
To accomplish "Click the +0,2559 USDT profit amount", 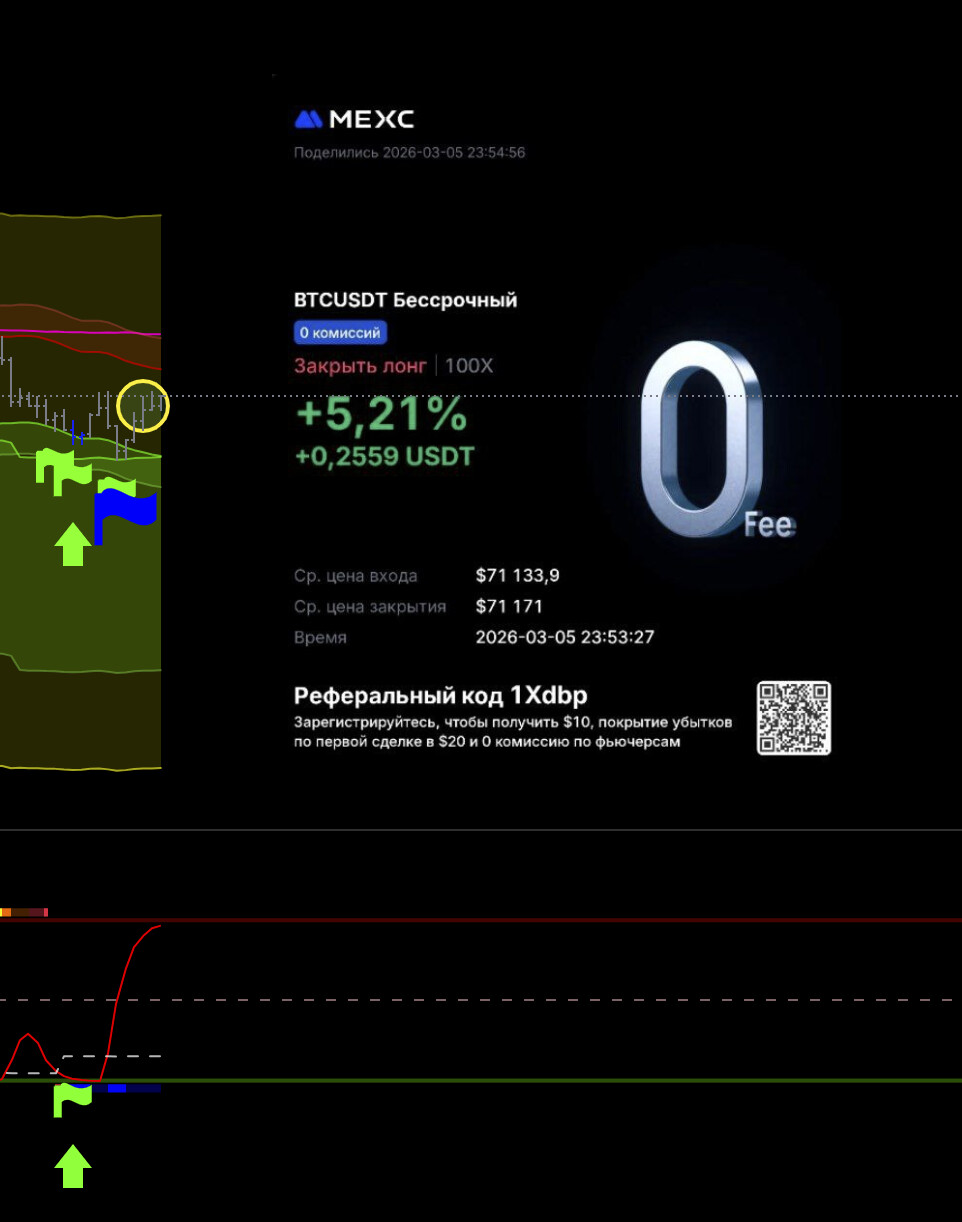I will 384,457.
